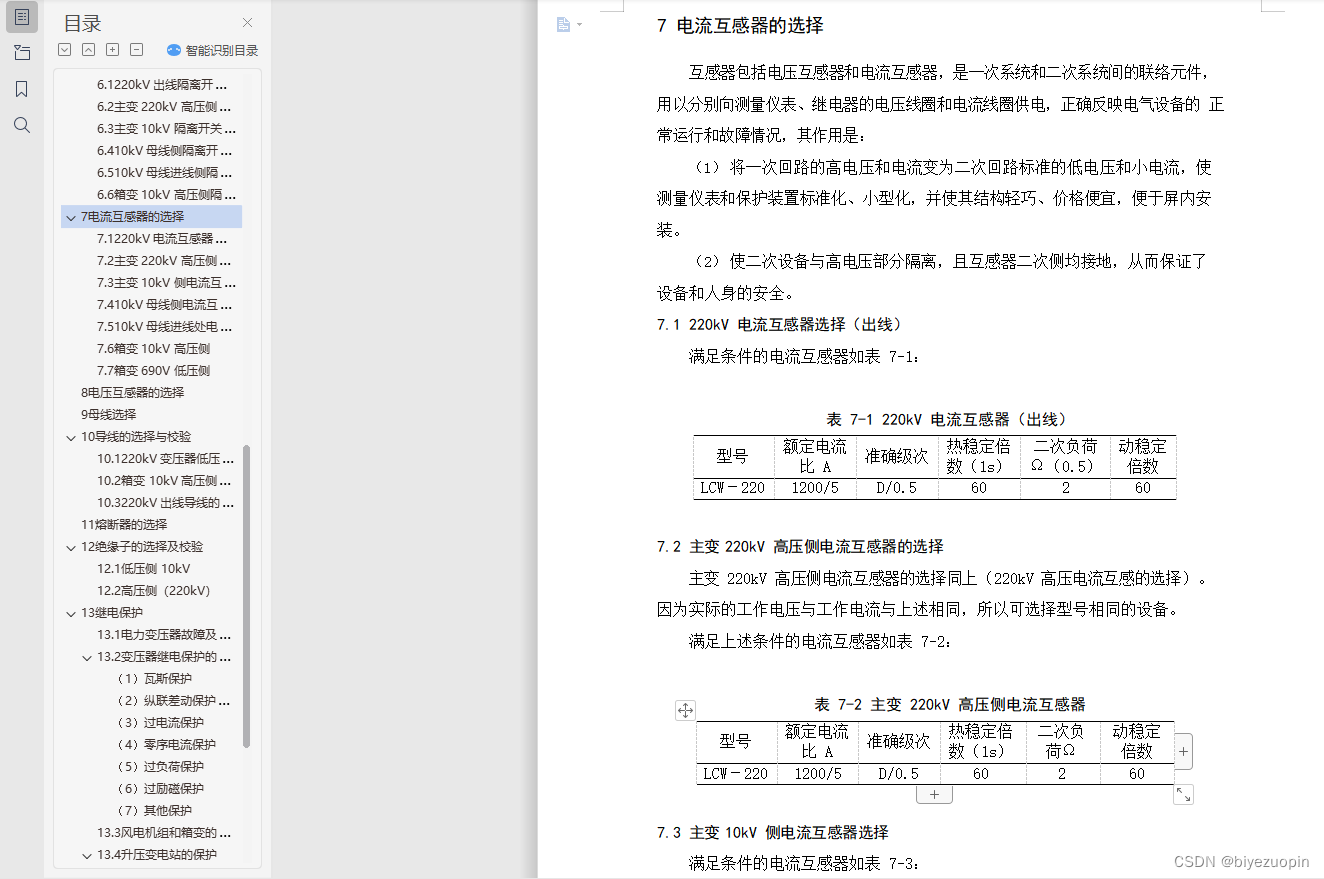Select （1）瓦斯保护 outline item

pos(154,679)
